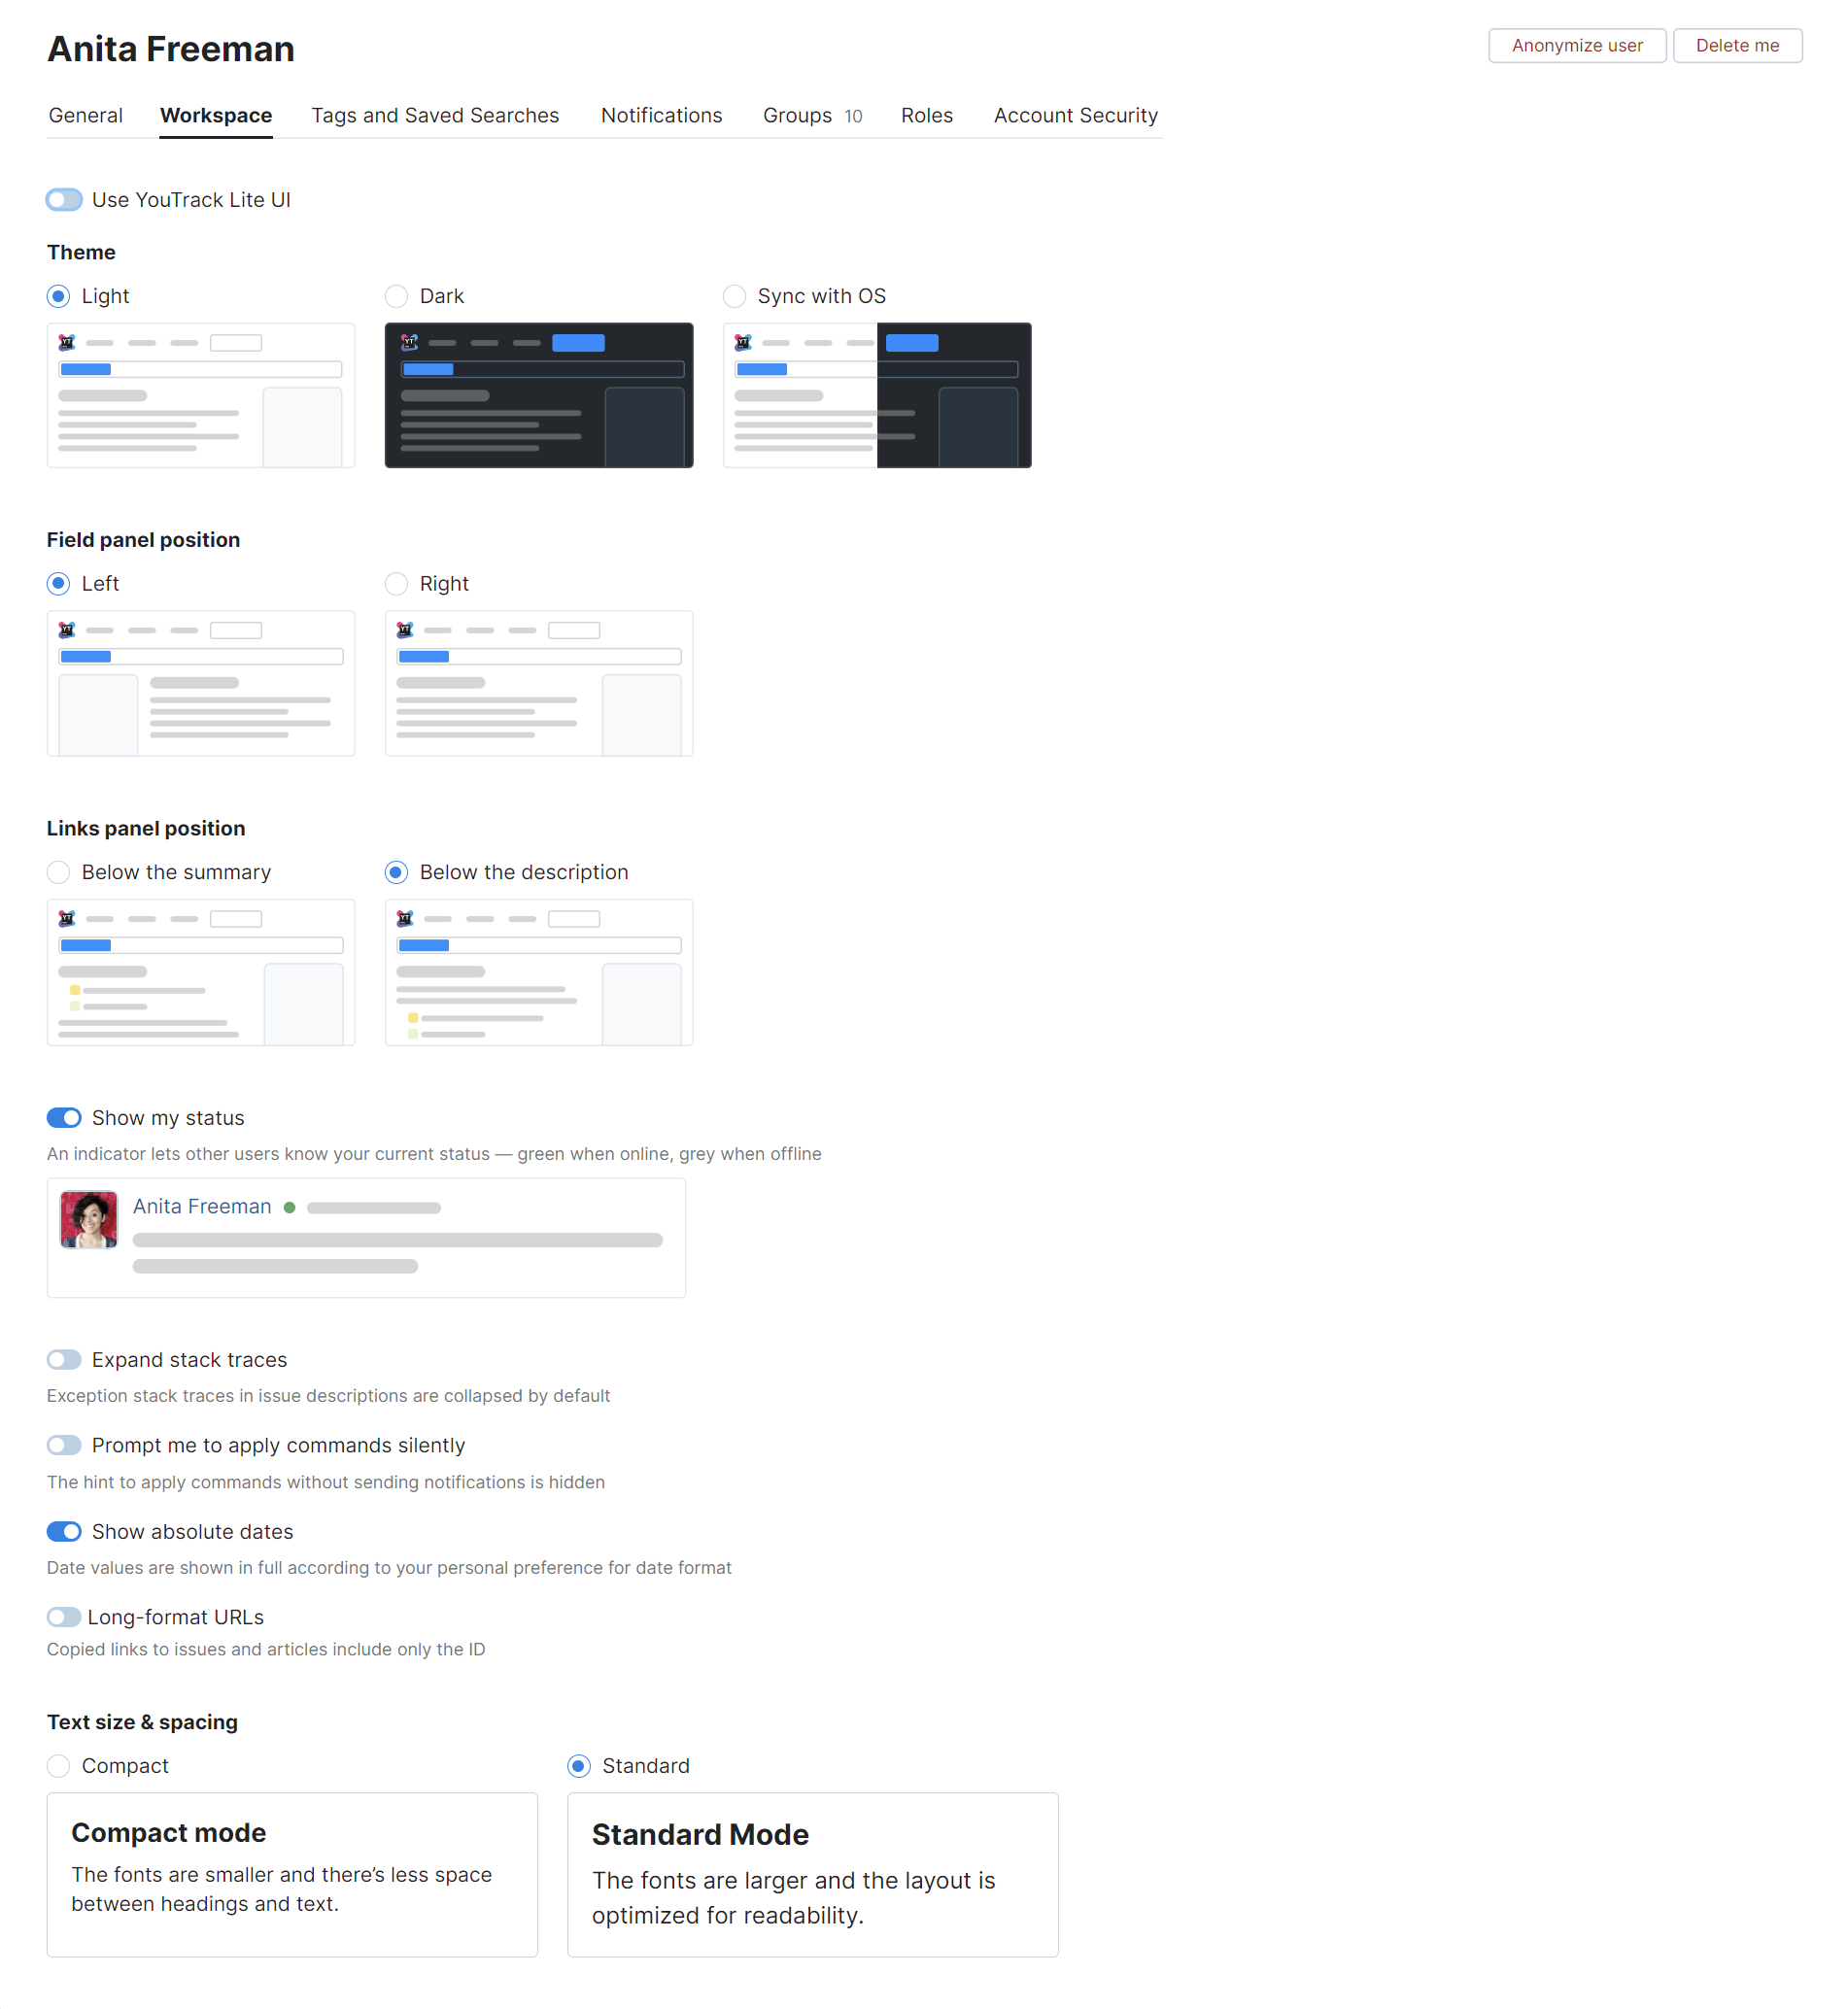
Task: Open the Roles tab
Action: (x=927, y=115)
